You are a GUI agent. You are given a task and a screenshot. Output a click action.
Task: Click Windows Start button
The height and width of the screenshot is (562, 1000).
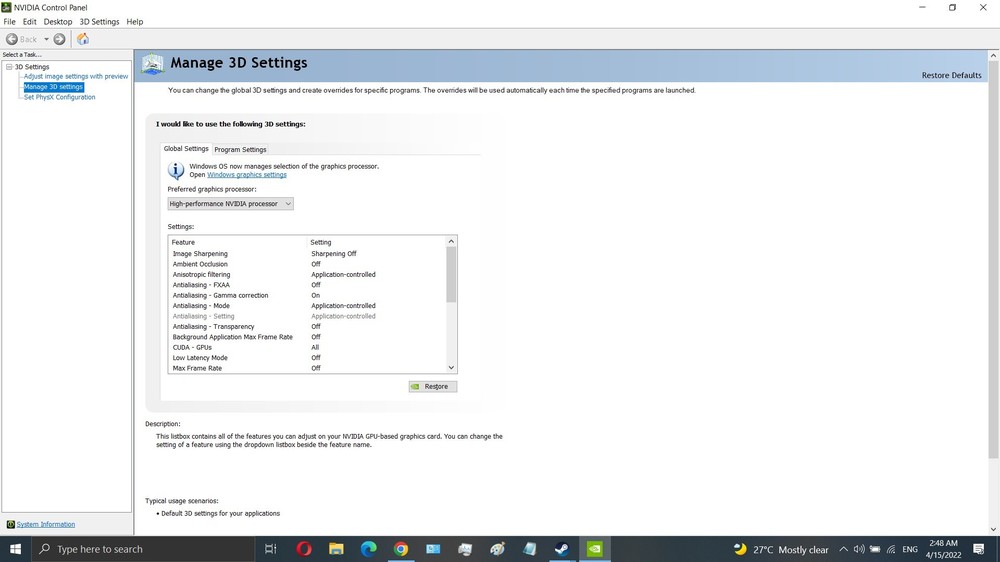(x=15, y=549)
